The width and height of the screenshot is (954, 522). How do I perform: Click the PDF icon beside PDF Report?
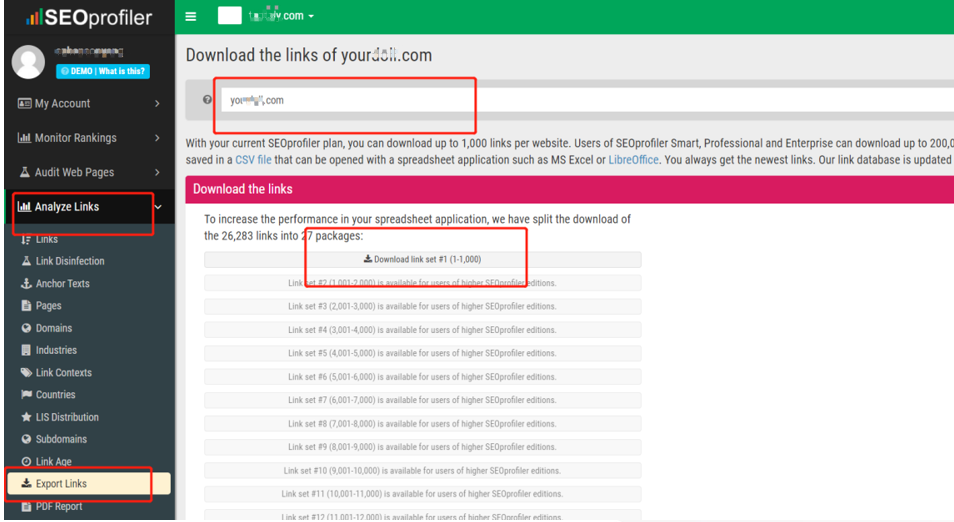pyautogui.click(x=26, y=506)
